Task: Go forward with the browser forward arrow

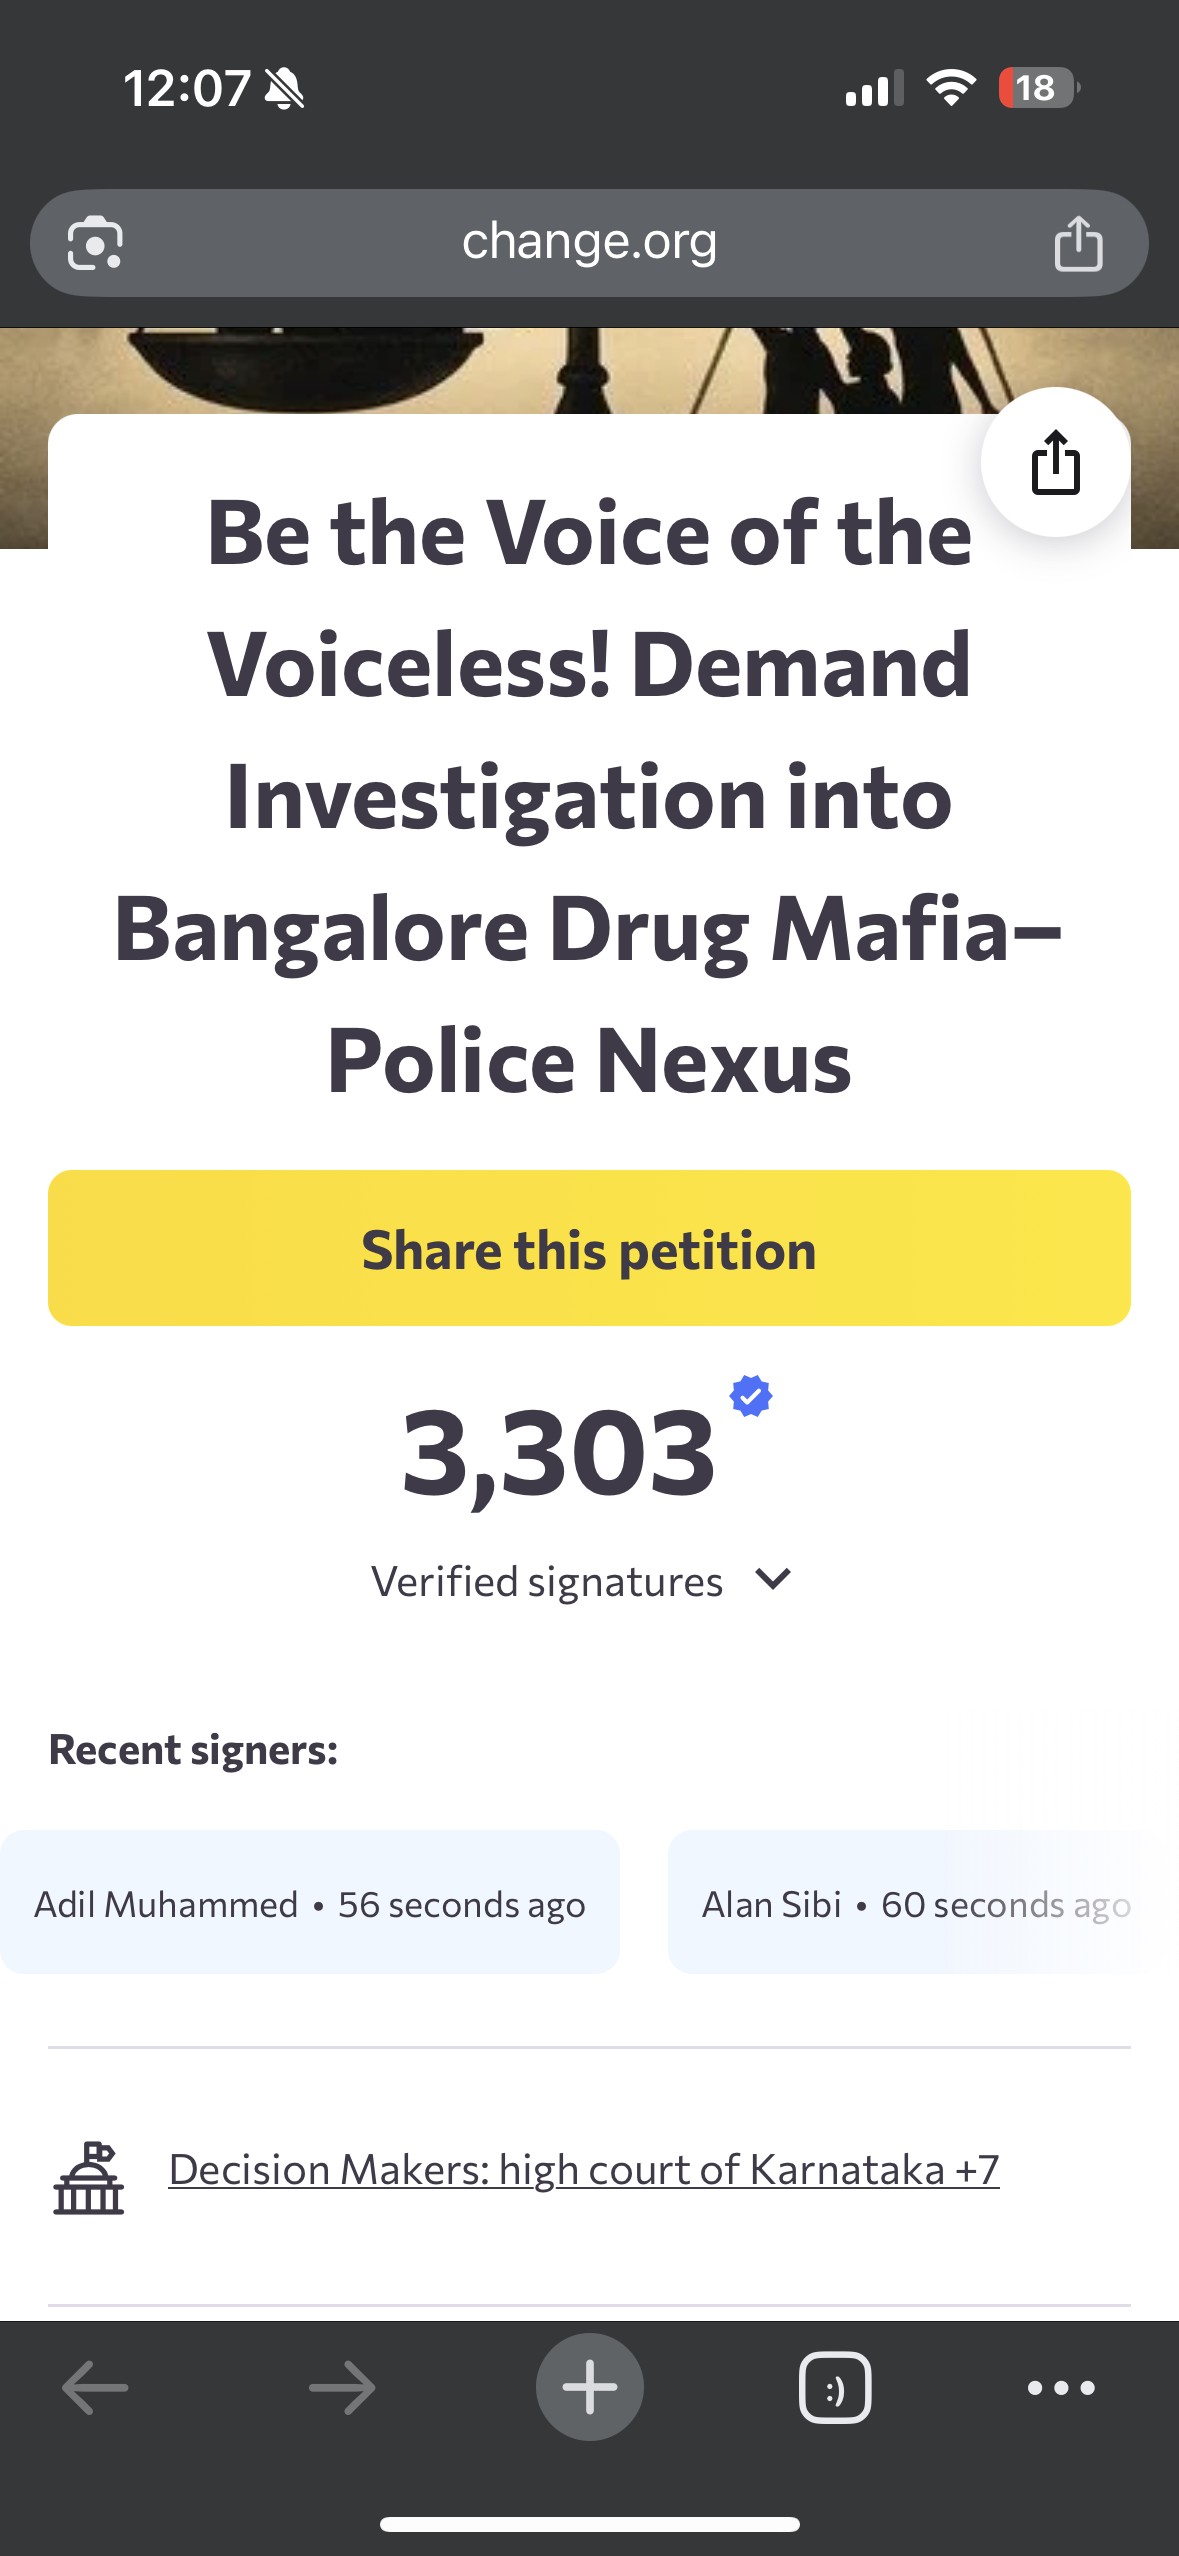Action: [x=342, y=2388]
